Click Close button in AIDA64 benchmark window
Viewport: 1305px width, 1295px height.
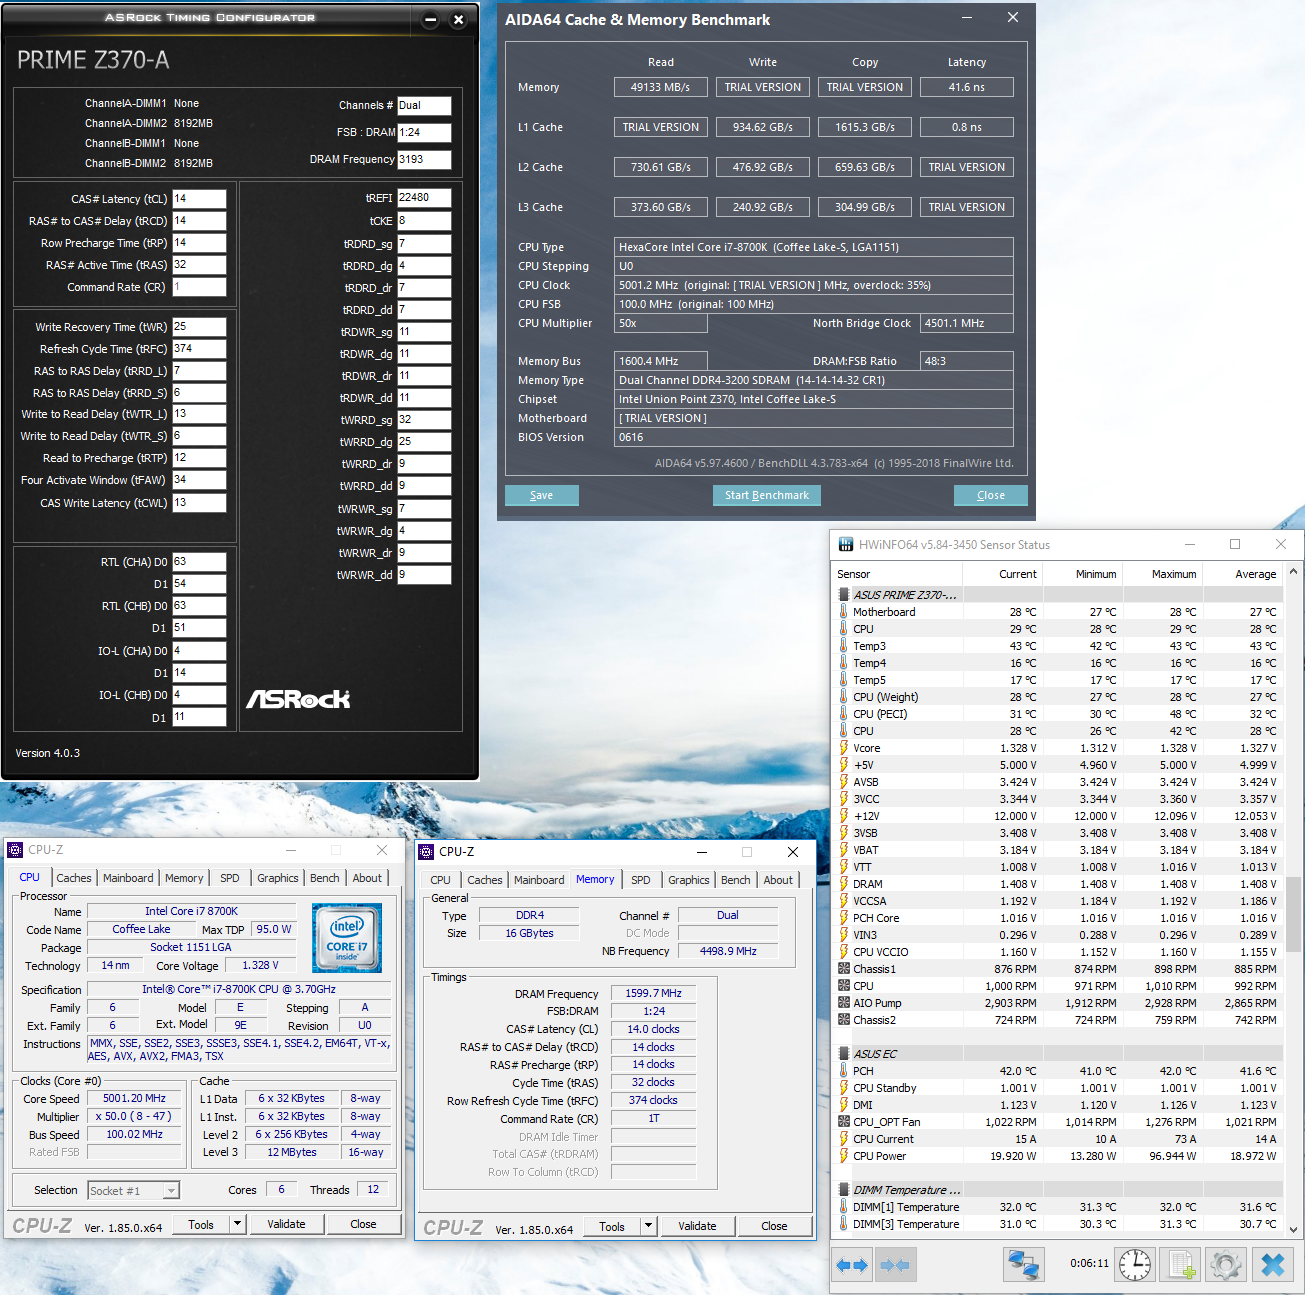coord(990,495)
